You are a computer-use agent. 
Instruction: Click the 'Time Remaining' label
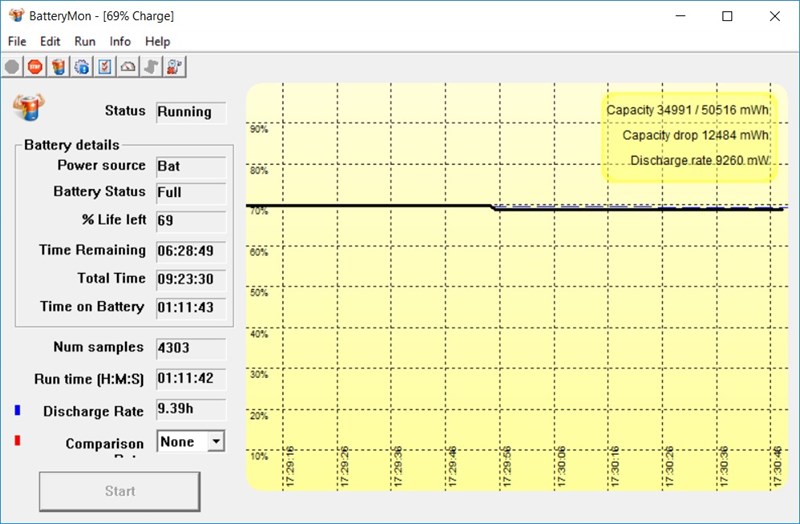tap(92, 250)
